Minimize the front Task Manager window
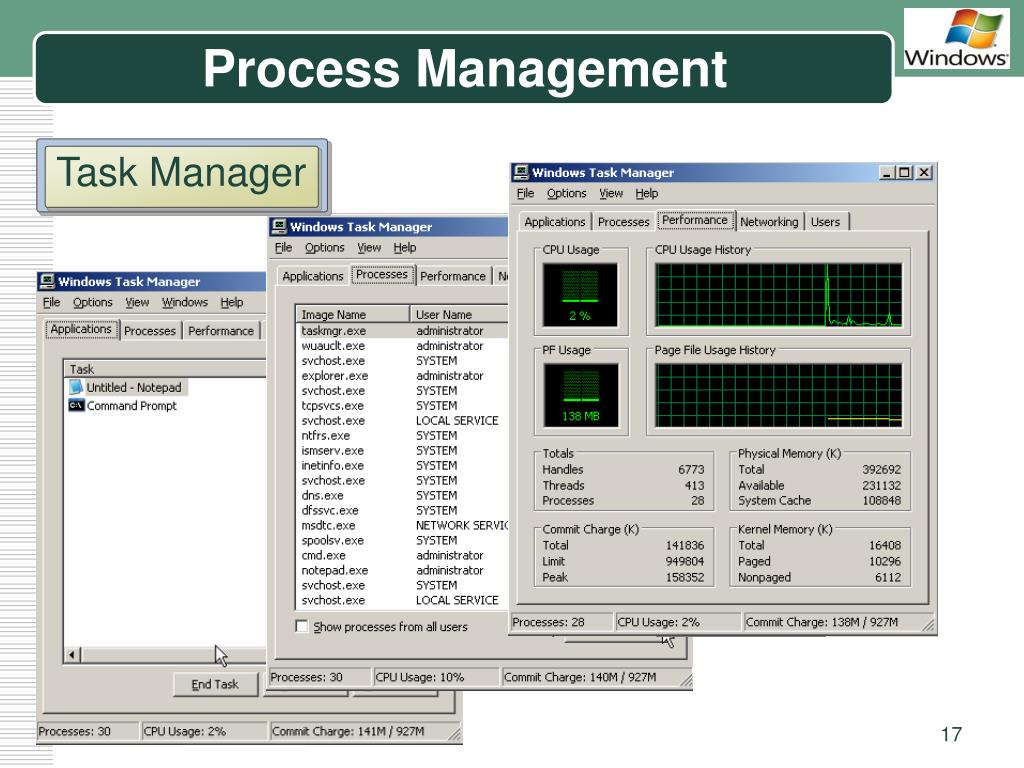The height and width of the screenshot is (768, 1024). click(x=886, y=172)
